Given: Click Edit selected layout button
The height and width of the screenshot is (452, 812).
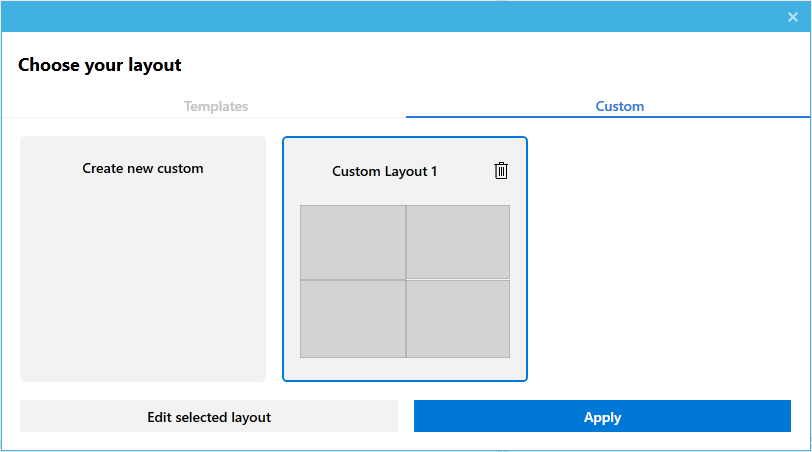Looking at the screenshot, I should pyautogui.click(x=209, y=416).
